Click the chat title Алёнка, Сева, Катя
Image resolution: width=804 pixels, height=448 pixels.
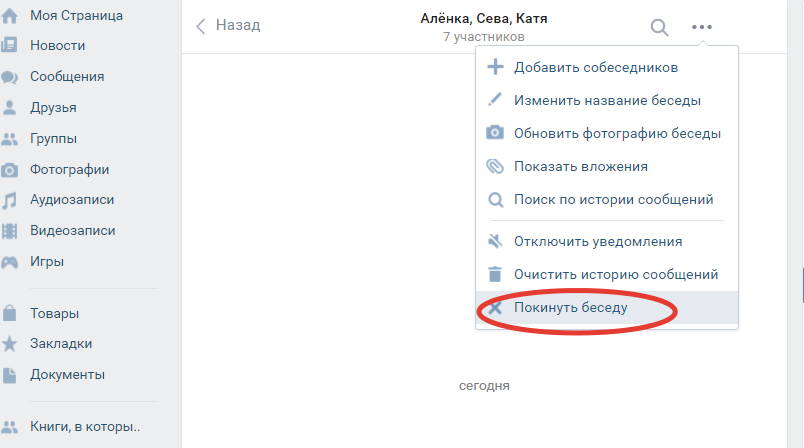coord(484,18)
